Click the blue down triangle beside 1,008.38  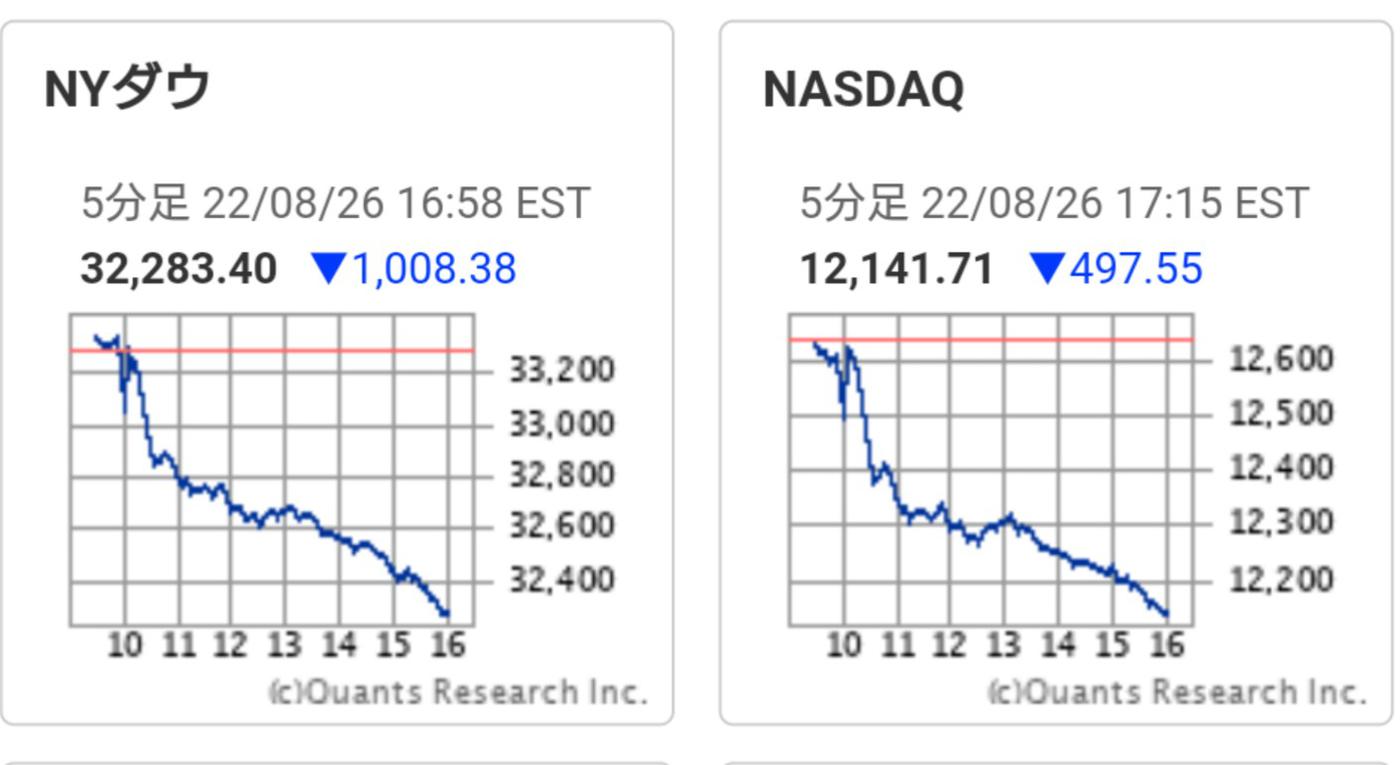[x=329, y=268]
